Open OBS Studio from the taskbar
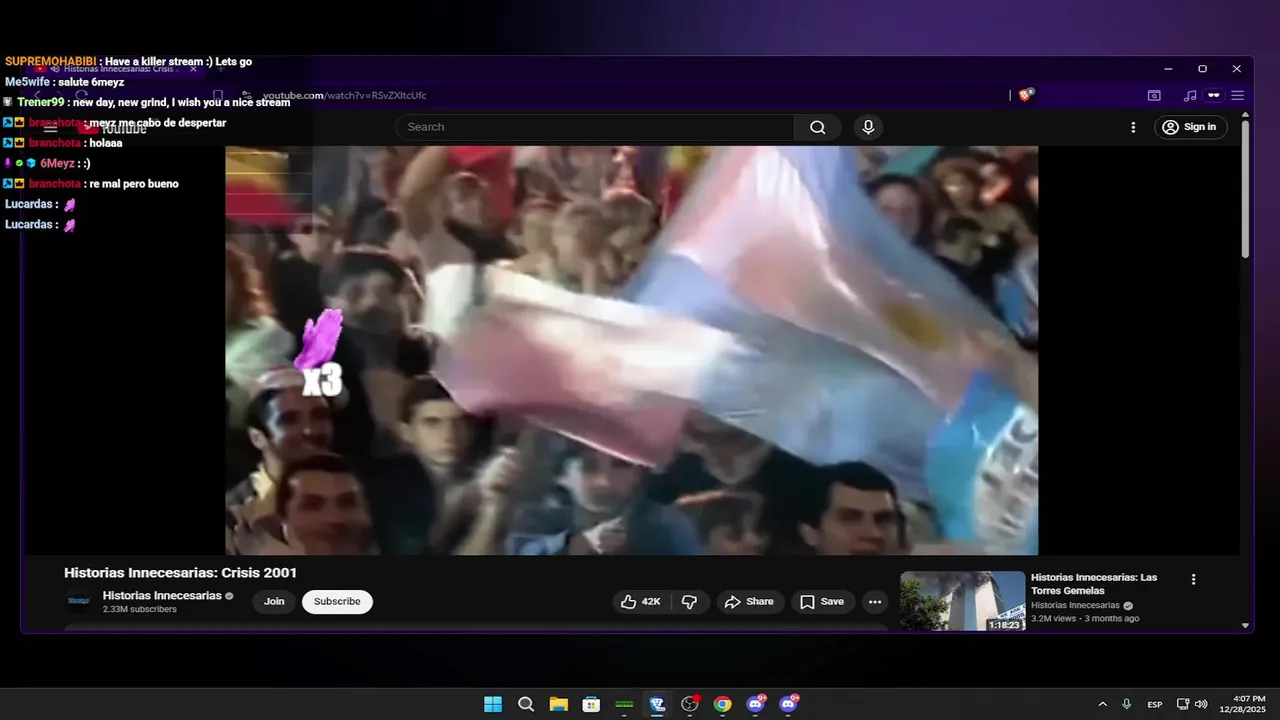Image resolution: width=1280 pixels, height=720 pixels. [x=690, y=704]
